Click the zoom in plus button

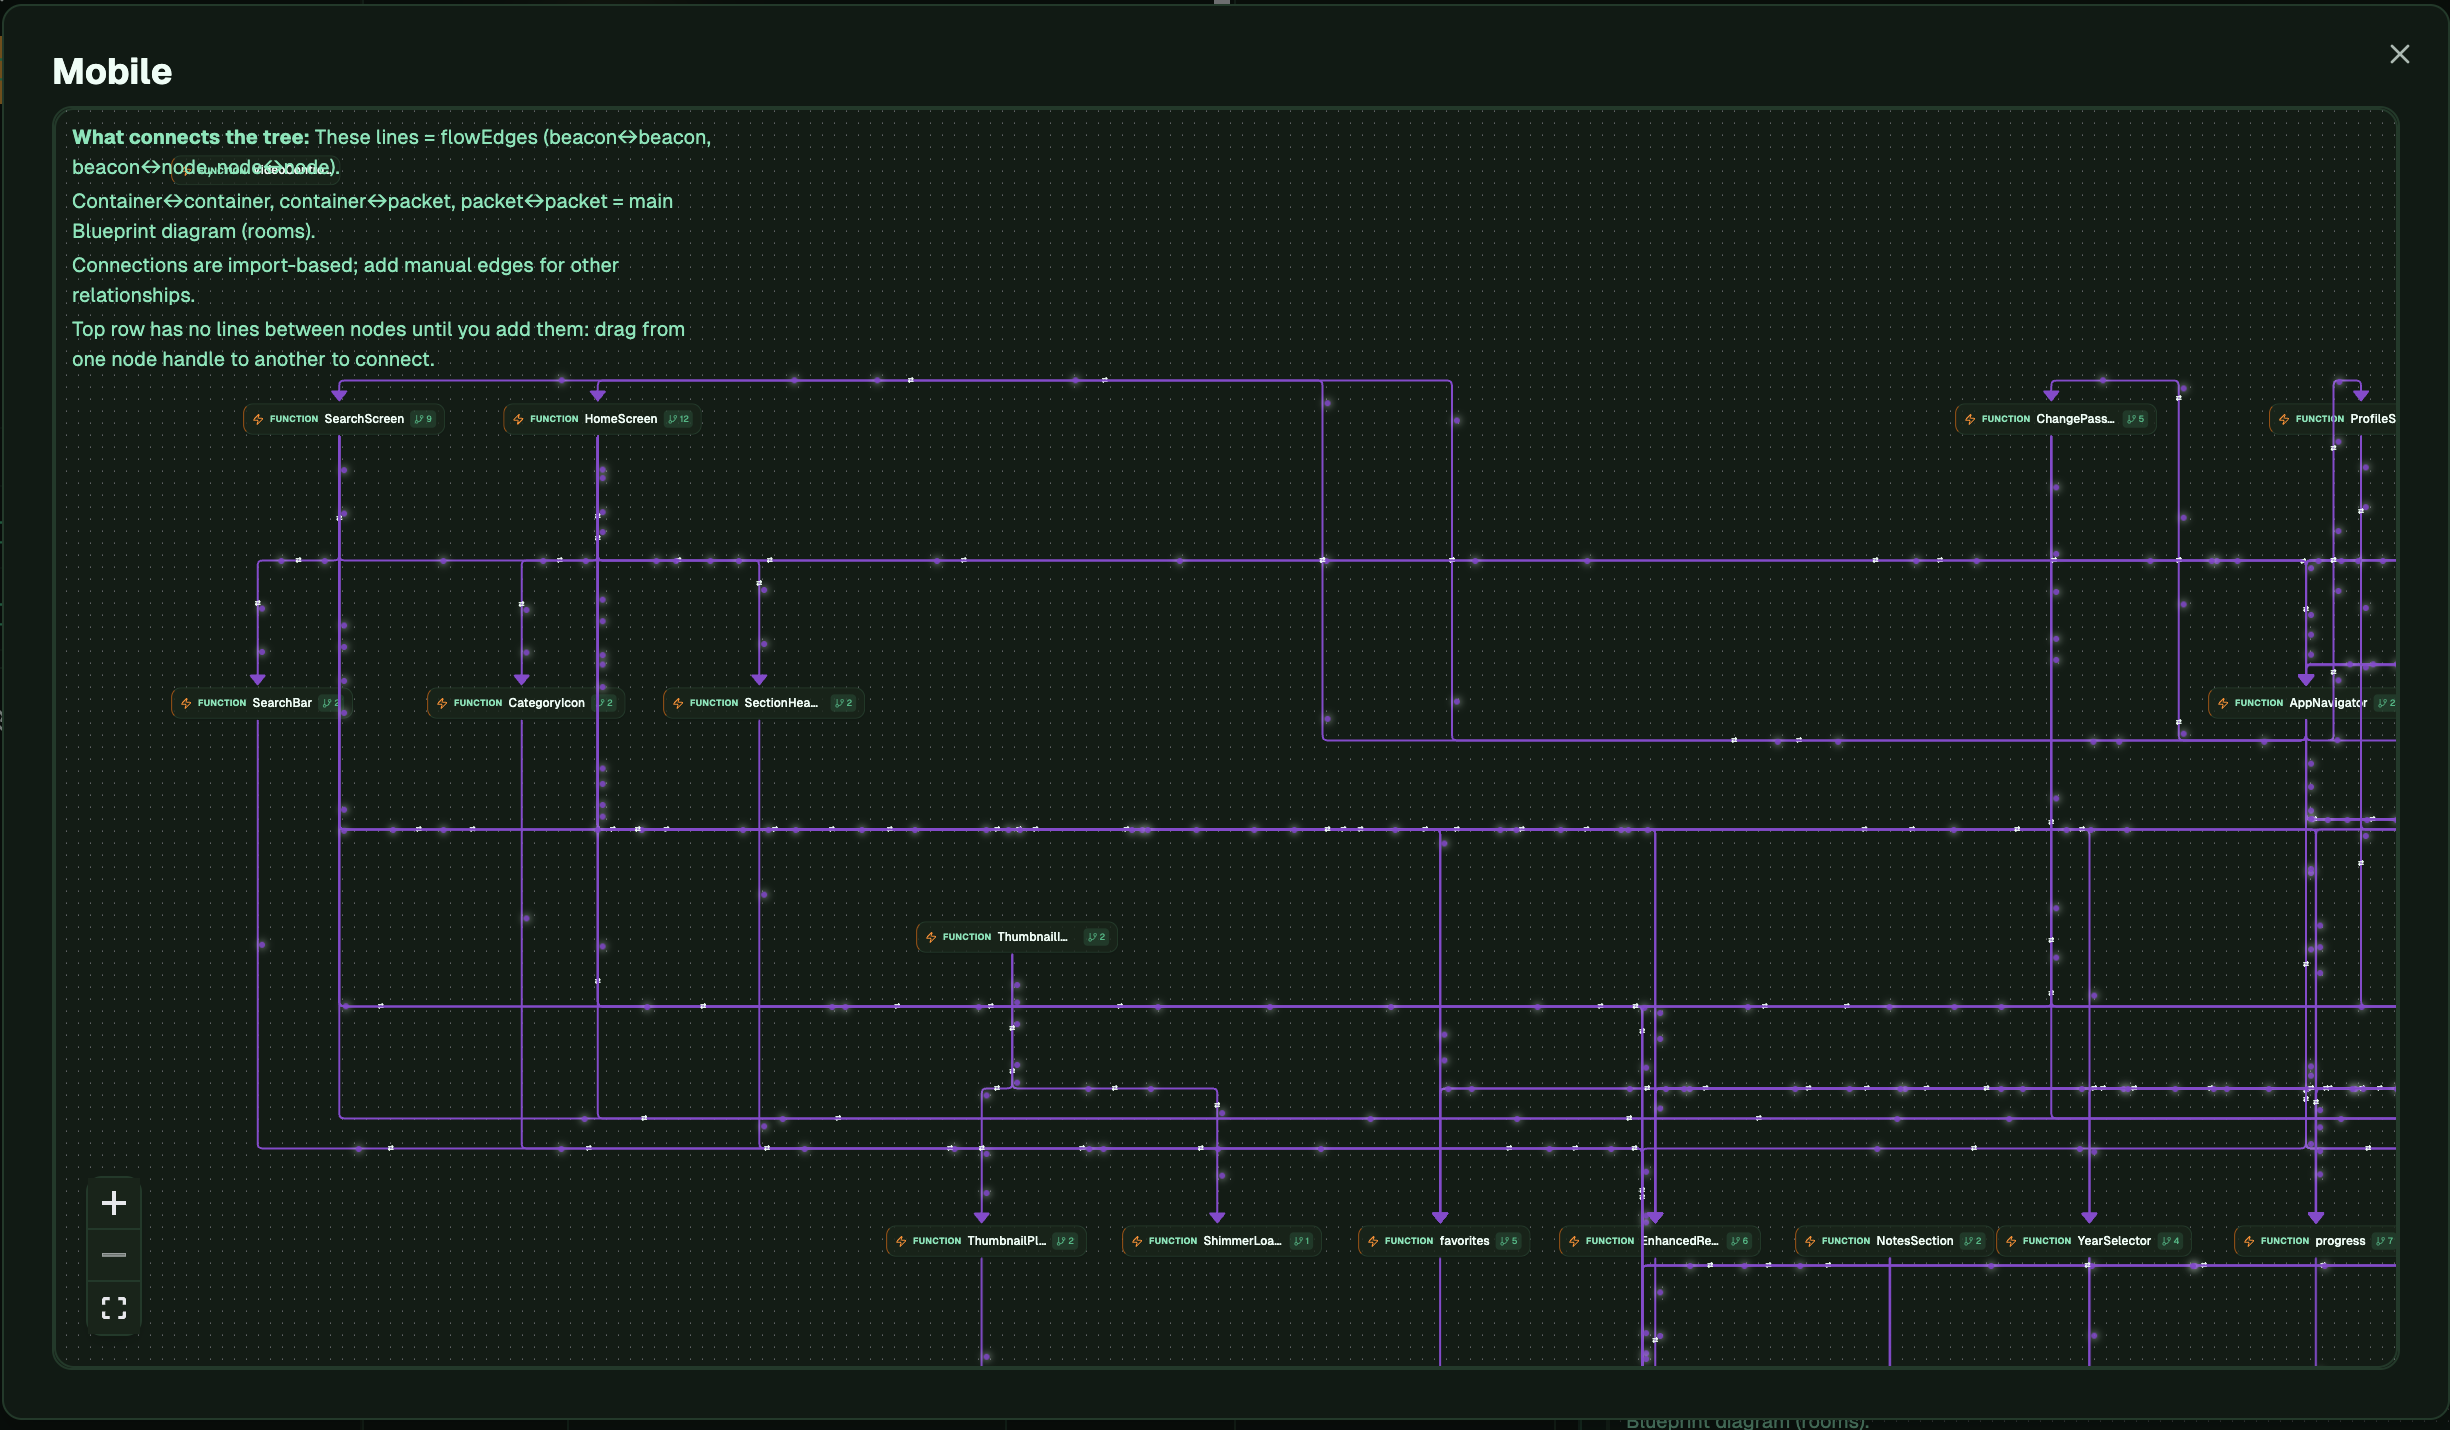tap(114, 1203)
